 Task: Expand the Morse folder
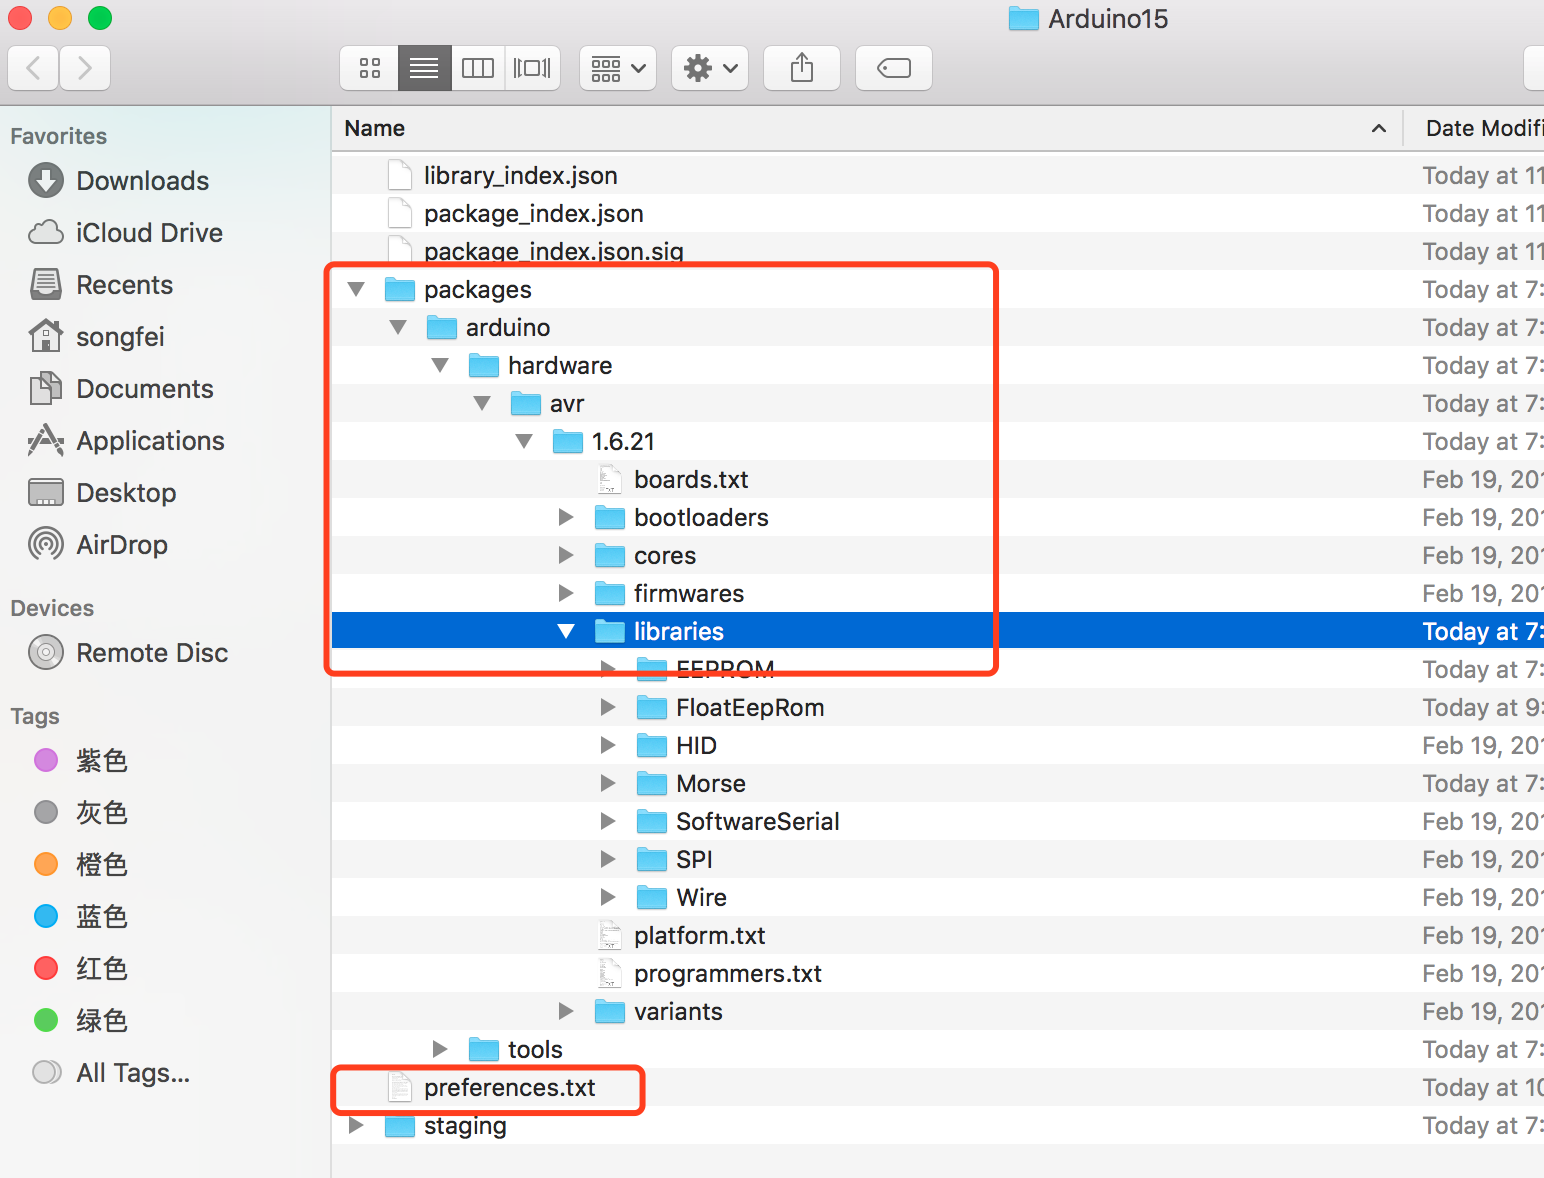[608, 783]
